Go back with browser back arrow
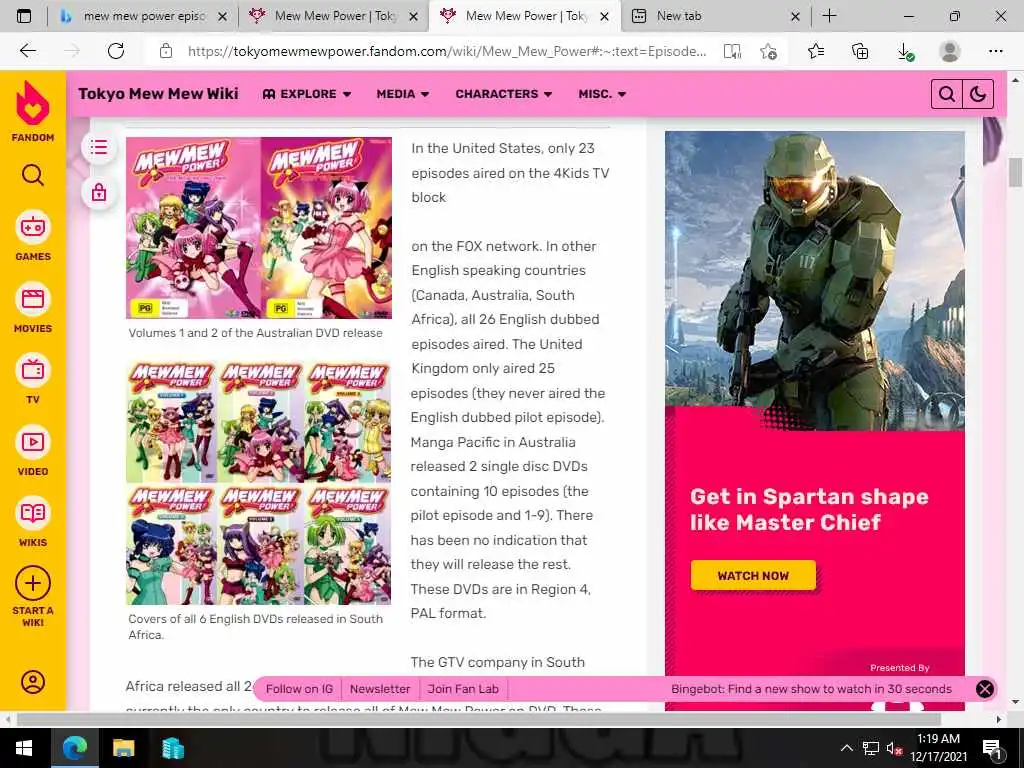 [x=28, y=51]
